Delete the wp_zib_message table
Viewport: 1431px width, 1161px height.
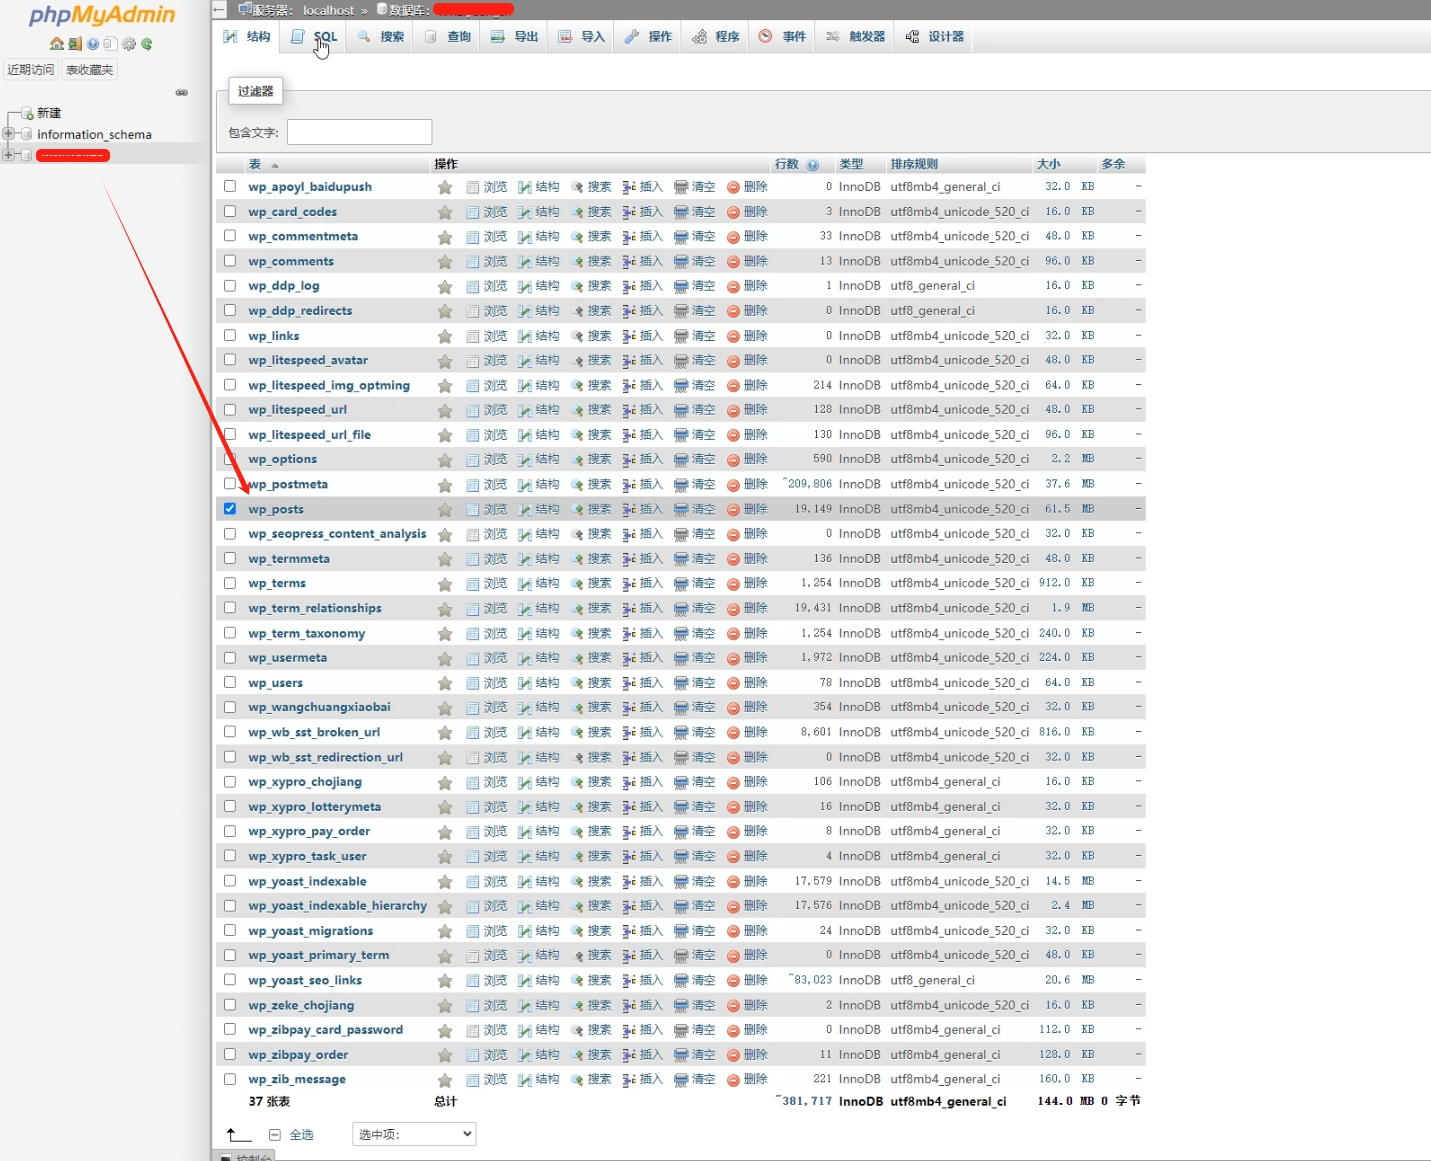[x=747, y=1079]
